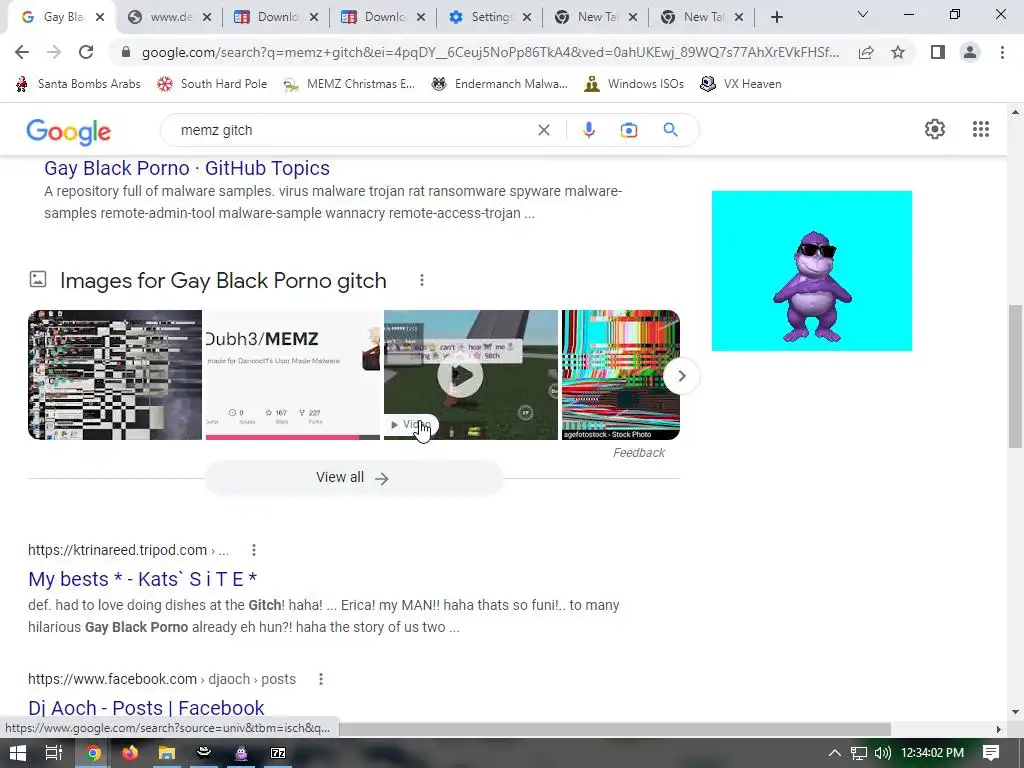Open a new browser tab
Viewport: 1024px width, 768px height.
click(776, 18)
